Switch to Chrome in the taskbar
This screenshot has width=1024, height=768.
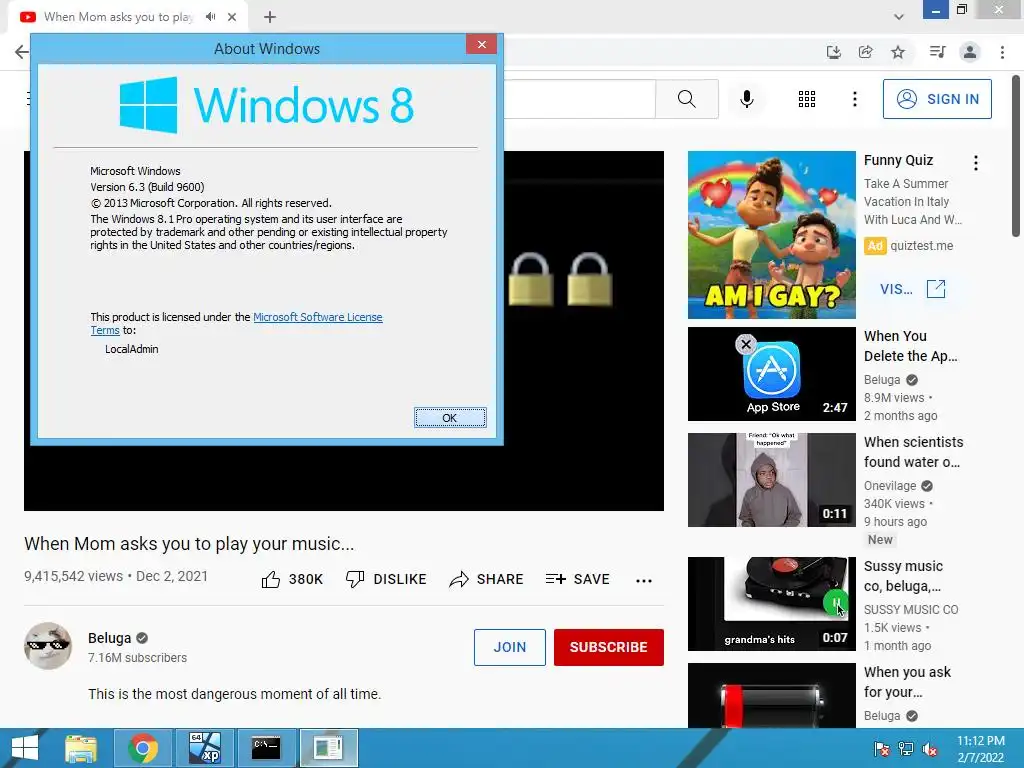point(143,748)
